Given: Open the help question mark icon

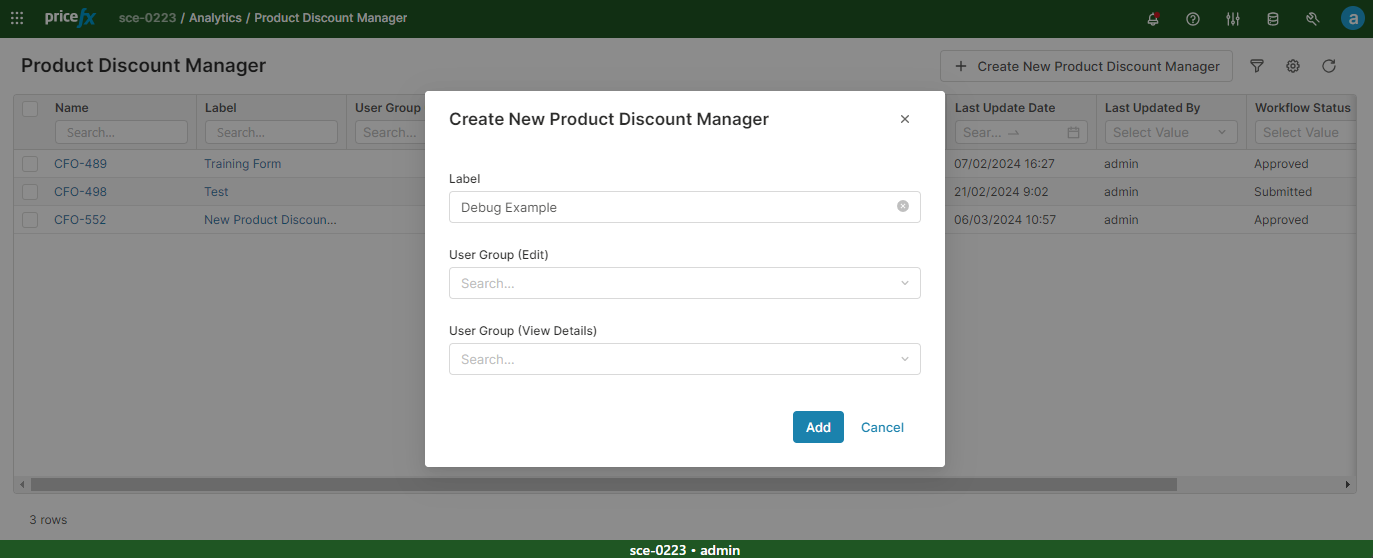Looking at the screenshot, I should 1193,19.
